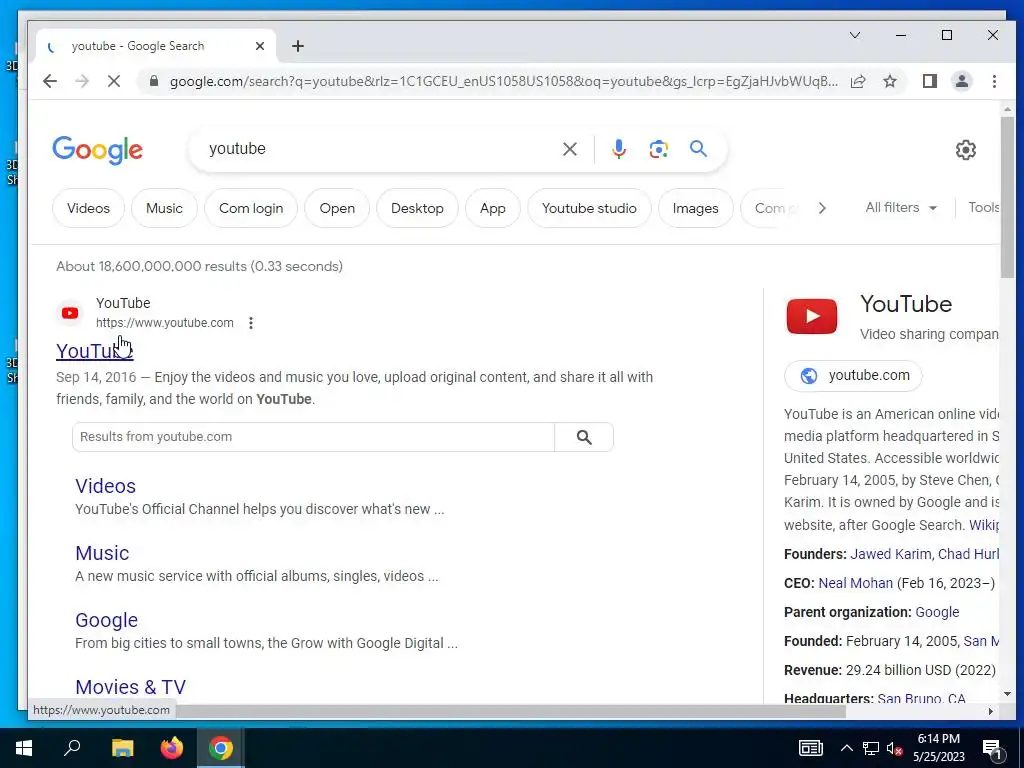Select the Images filter chip
The width and height of the screenshot is (1024, 768).
tap(696, 208)
